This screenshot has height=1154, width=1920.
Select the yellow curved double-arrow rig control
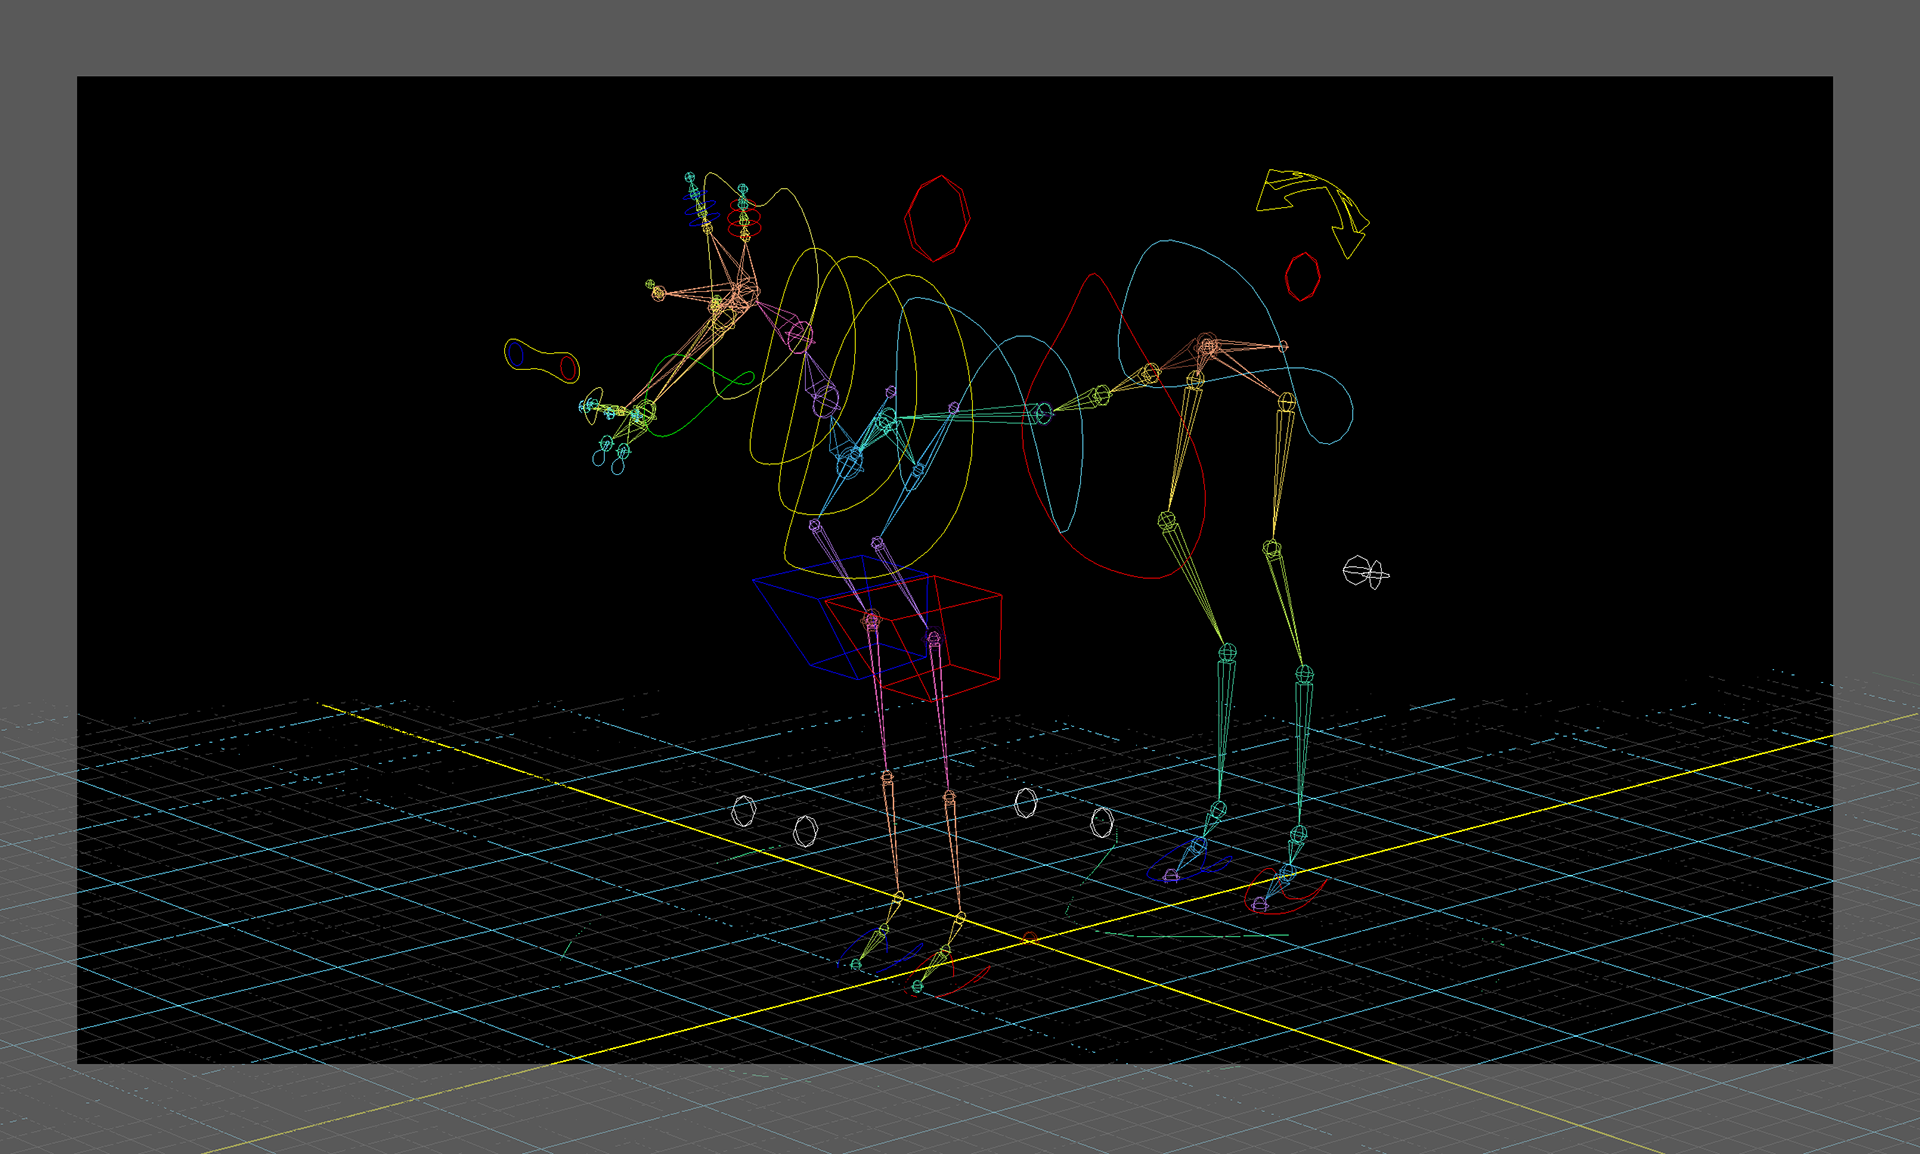1313,213
